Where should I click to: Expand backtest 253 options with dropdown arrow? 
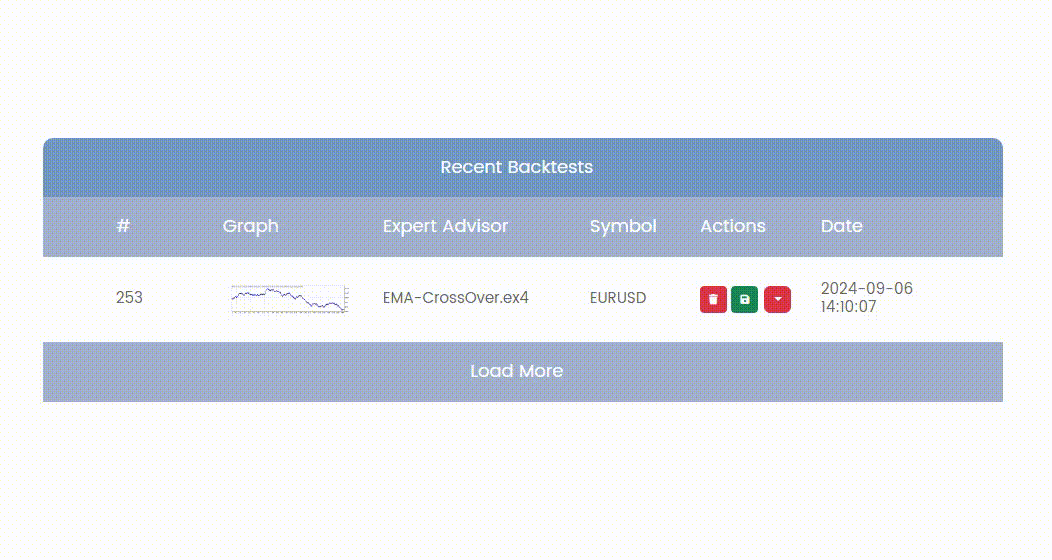pyautogui.click(x=777, y=299)
